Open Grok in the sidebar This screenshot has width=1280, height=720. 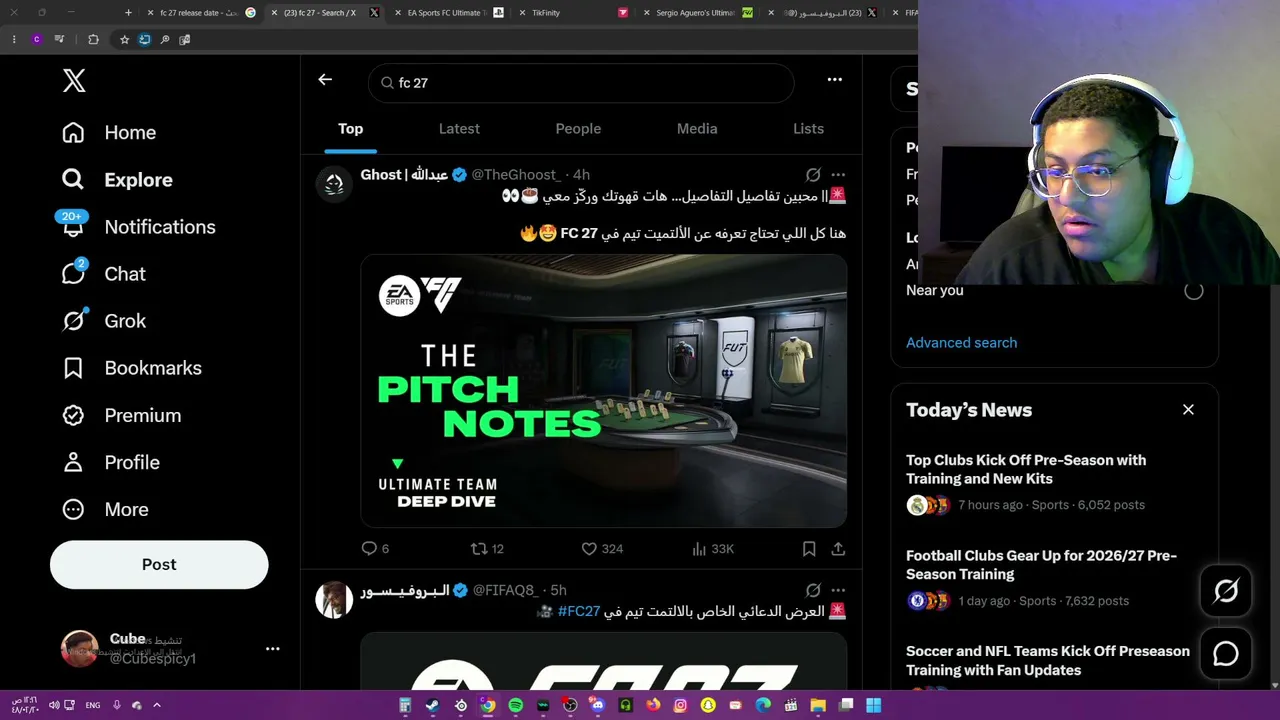coord(104,321)
